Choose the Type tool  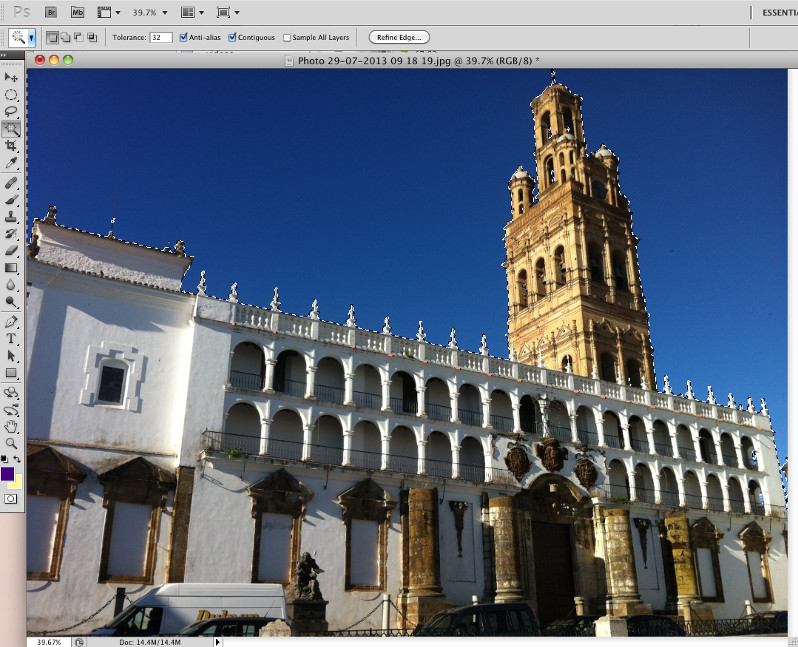(11, 339)
